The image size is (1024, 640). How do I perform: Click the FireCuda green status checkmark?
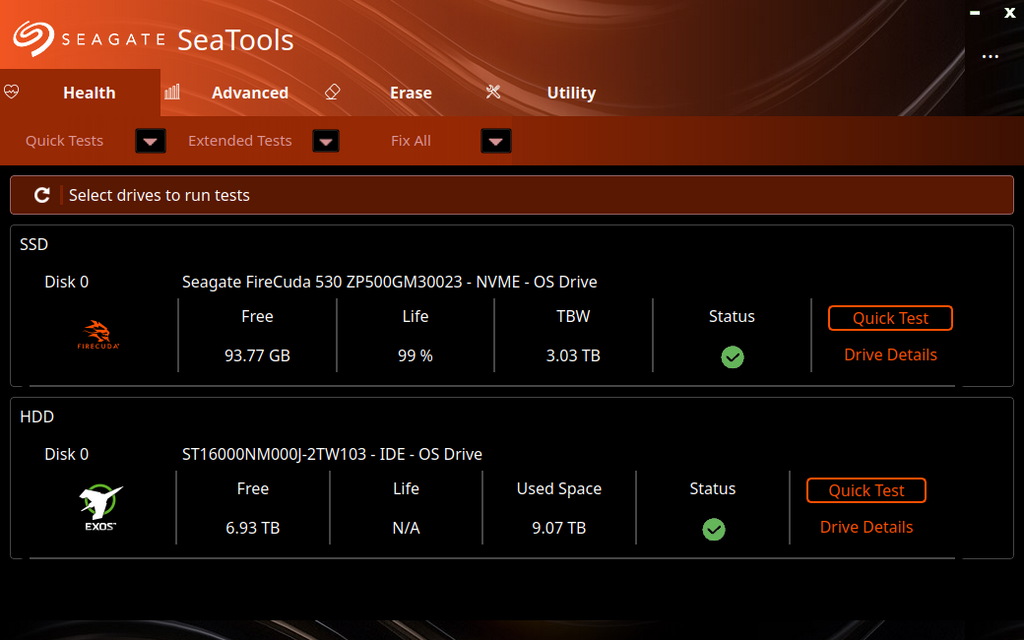[732, 357]
